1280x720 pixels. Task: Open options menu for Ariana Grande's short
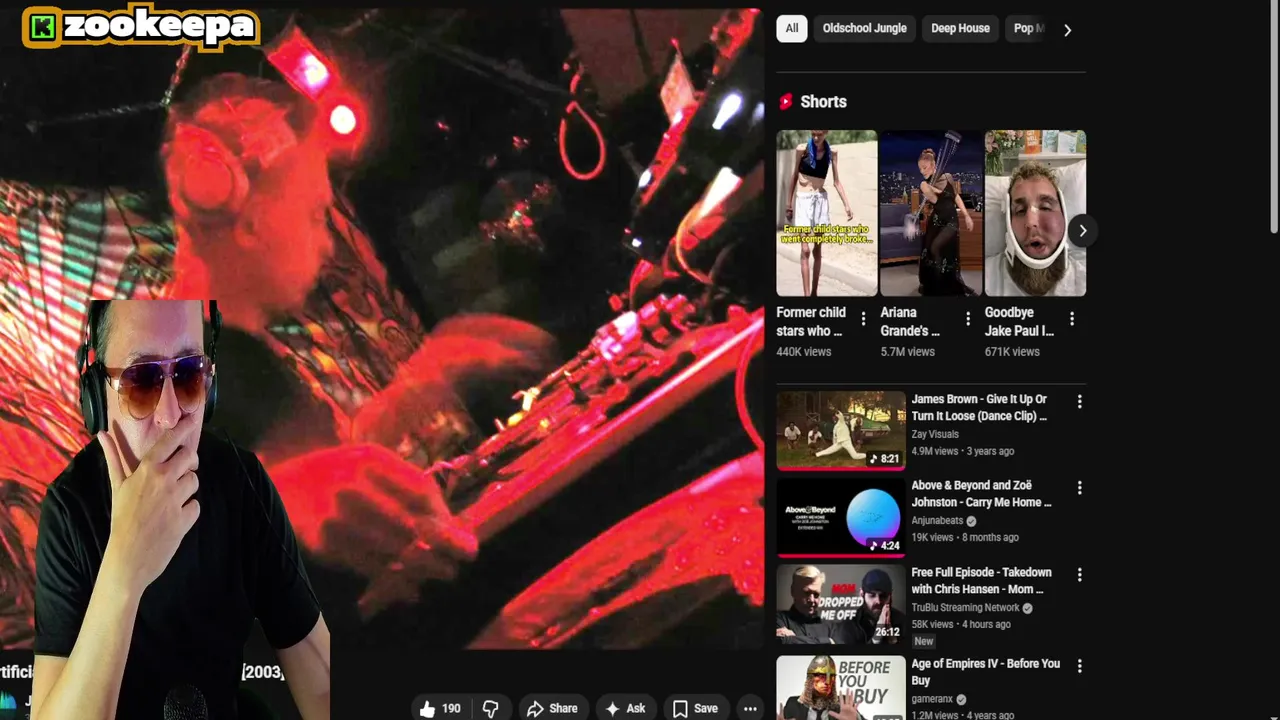point(968,319)
